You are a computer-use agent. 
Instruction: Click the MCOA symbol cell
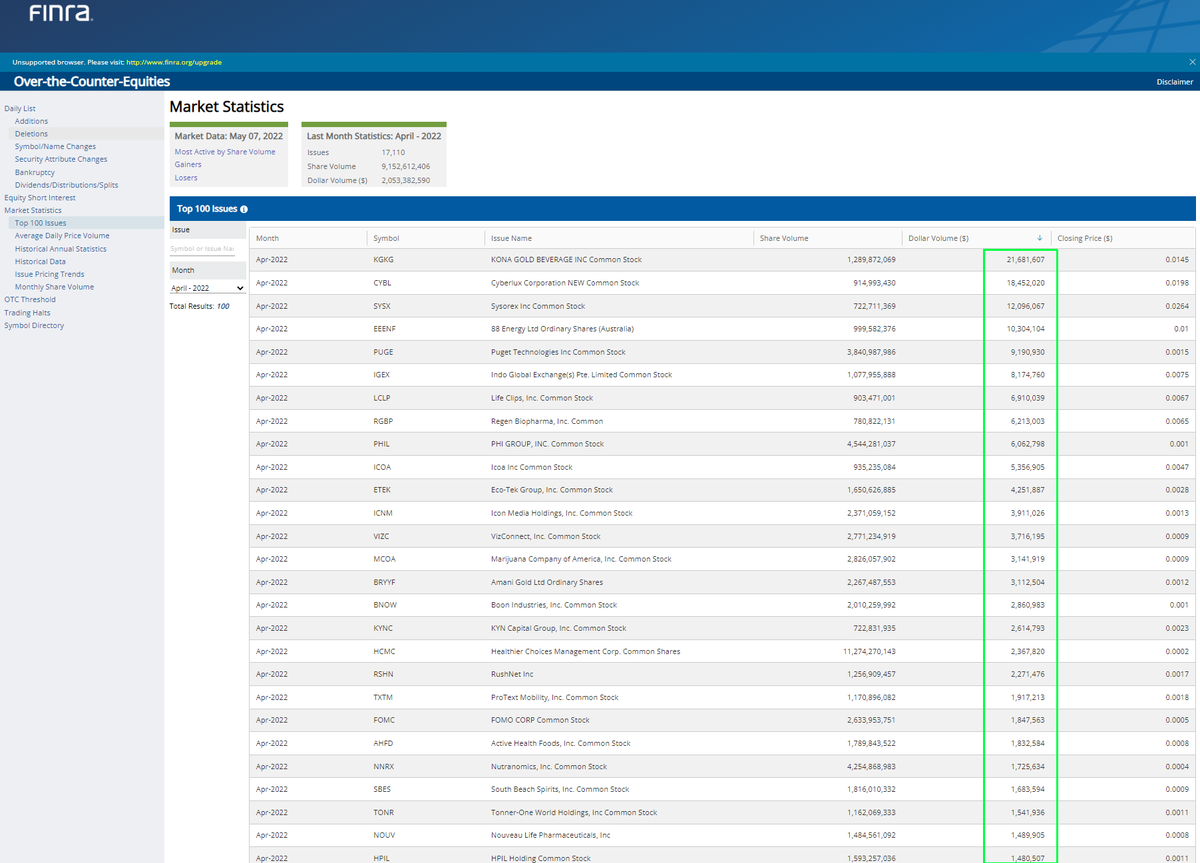pyautogui.click(x=384, y=559)
